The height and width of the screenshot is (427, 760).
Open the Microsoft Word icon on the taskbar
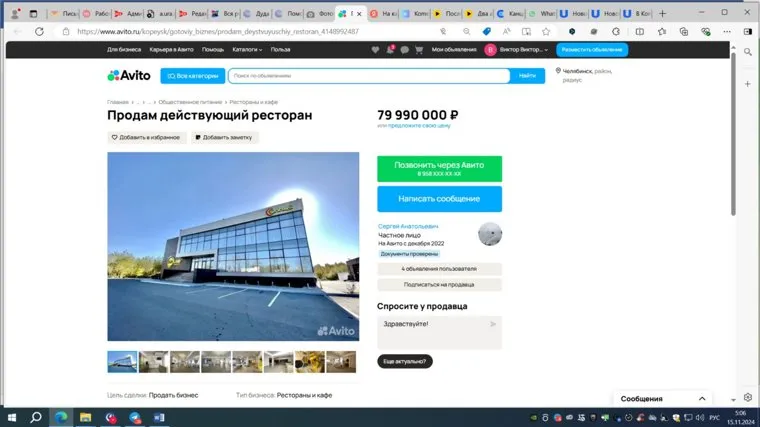159,417
